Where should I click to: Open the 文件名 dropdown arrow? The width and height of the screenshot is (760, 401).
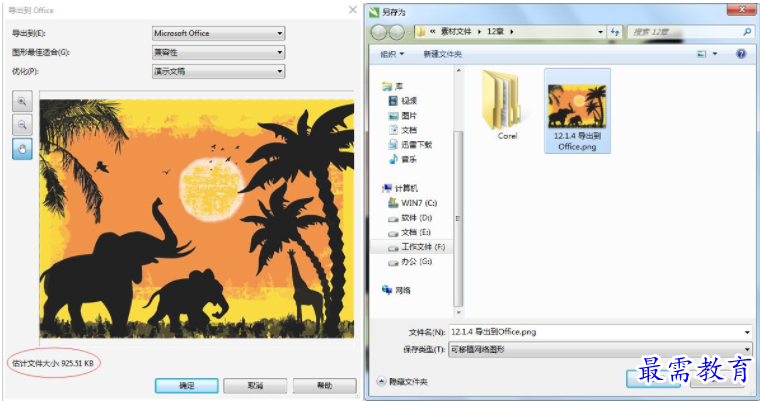[747, 332]
